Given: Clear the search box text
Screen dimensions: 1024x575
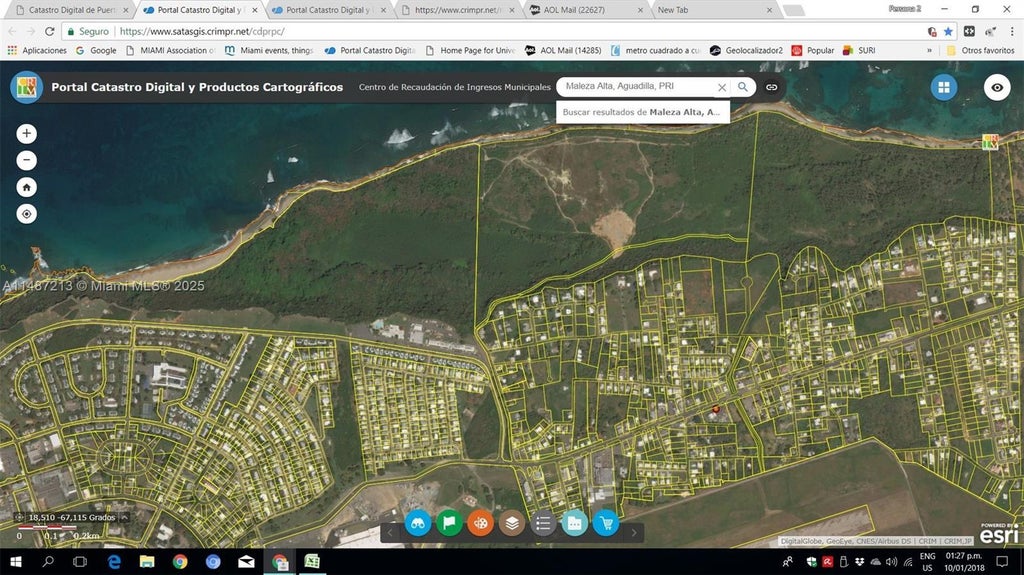Looking at the screenshot, I should tap(722, 87).
